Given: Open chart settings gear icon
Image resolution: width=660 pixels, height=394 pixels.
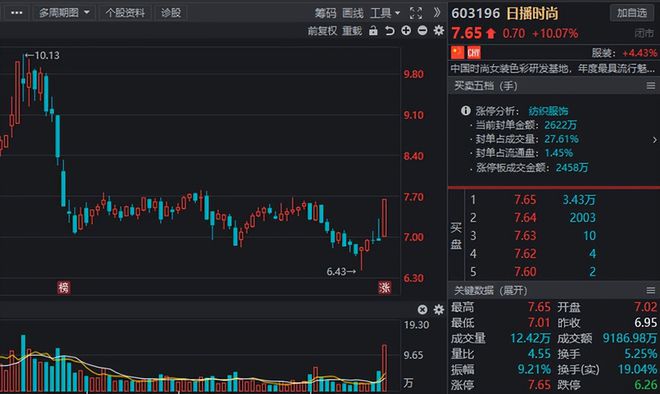Looking at the screenshot, I should pyautogui.click(x=439, y=30).
